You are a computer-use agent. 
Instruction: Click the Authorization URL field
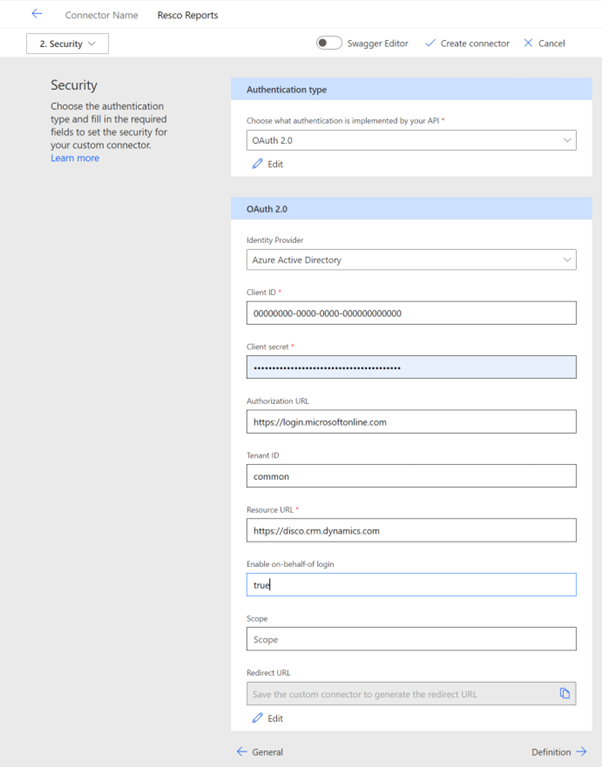pyautogui.click(x=411, y=422)
